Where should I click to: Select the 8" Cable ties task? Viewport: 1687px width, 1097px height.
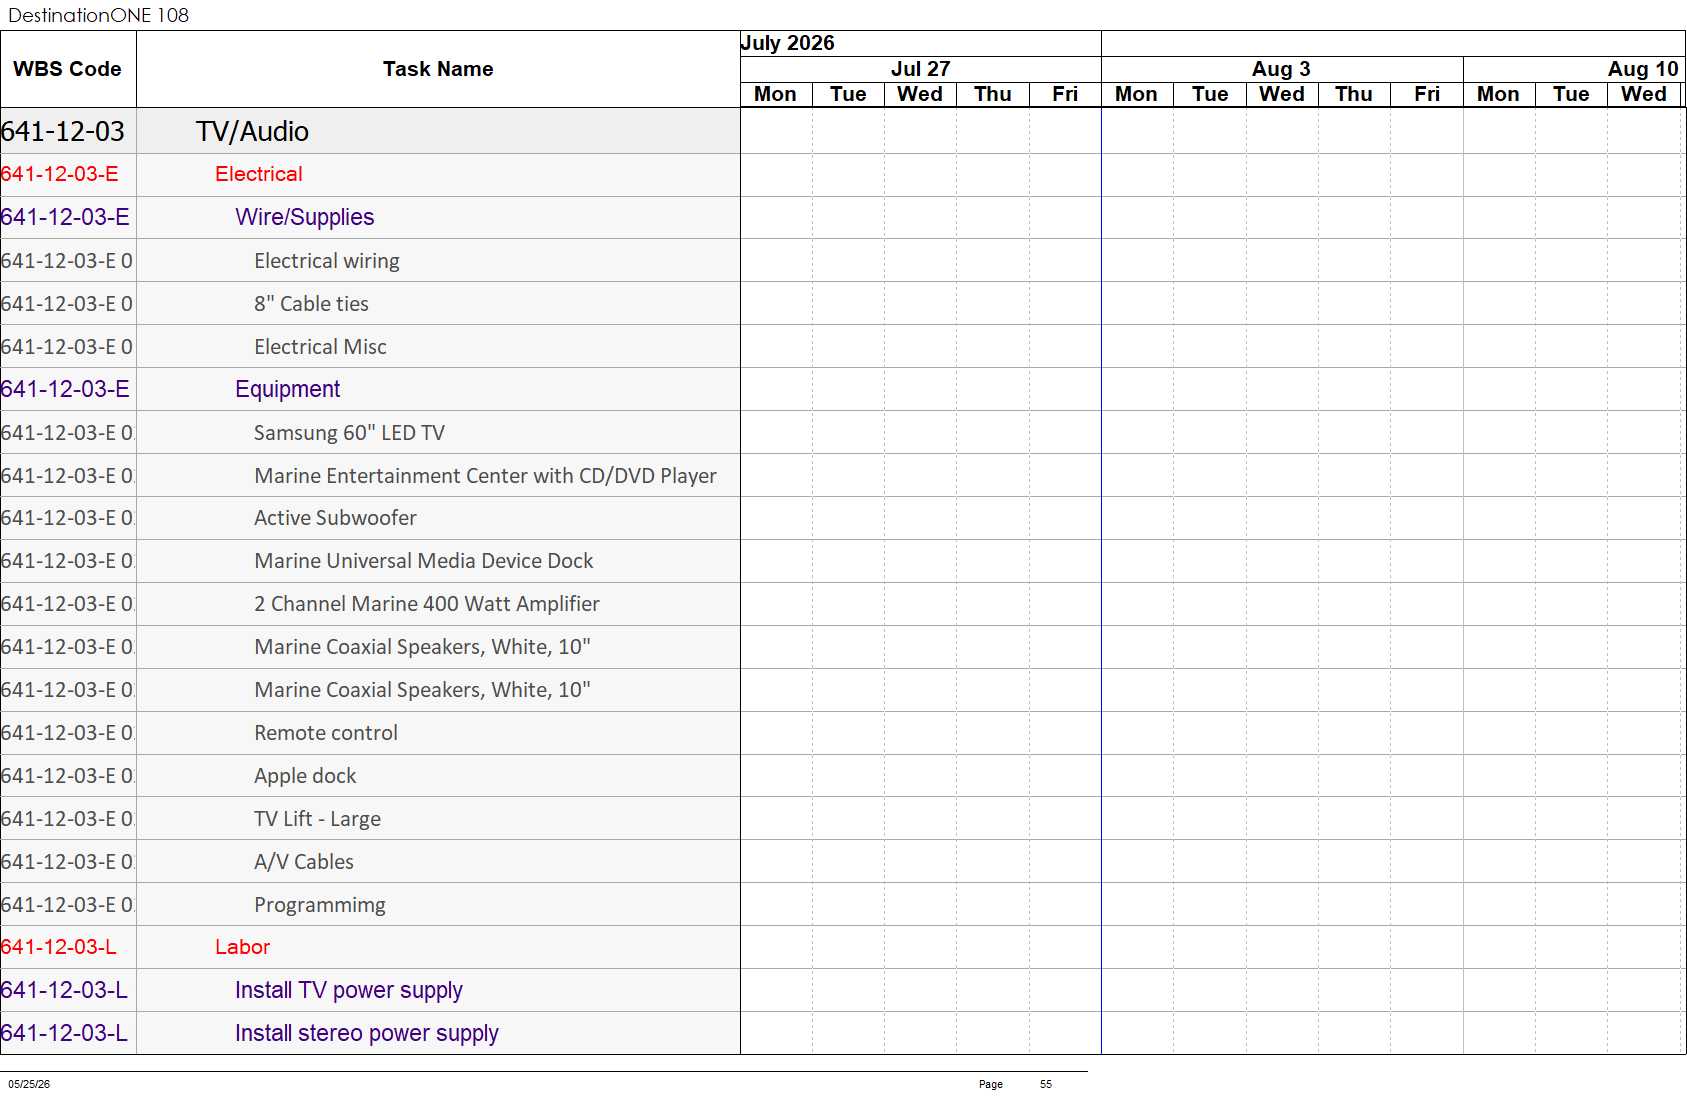311,304
